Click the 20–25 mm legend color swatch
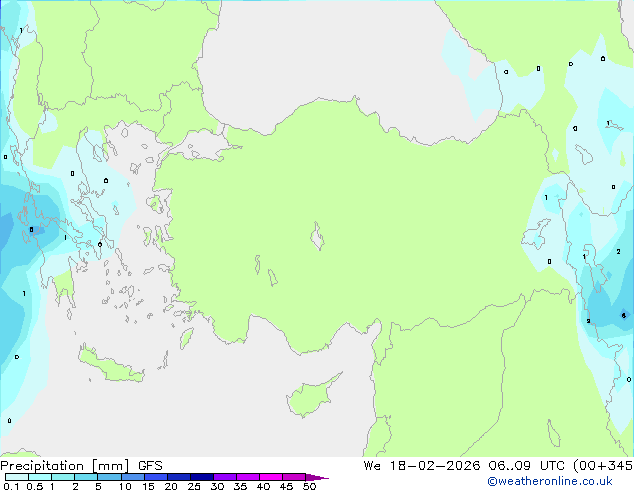The image size is (634, 490). pyautogui.click(x=178, y=477)
